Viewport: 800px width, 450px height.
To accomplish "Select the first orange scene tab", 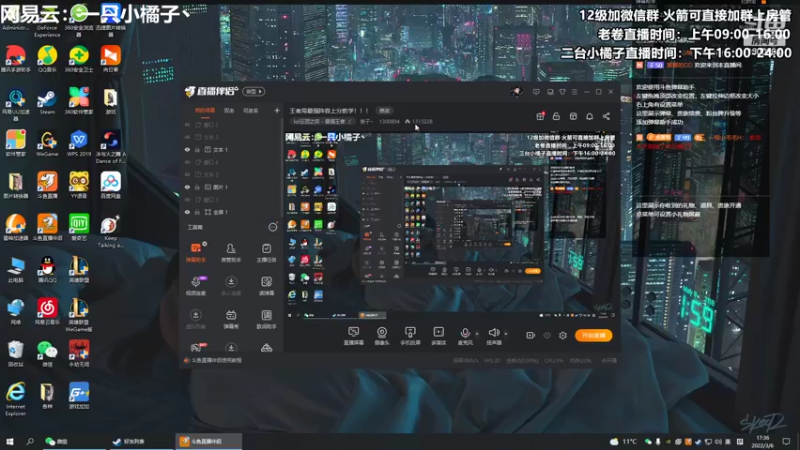I will click(205, 110).
